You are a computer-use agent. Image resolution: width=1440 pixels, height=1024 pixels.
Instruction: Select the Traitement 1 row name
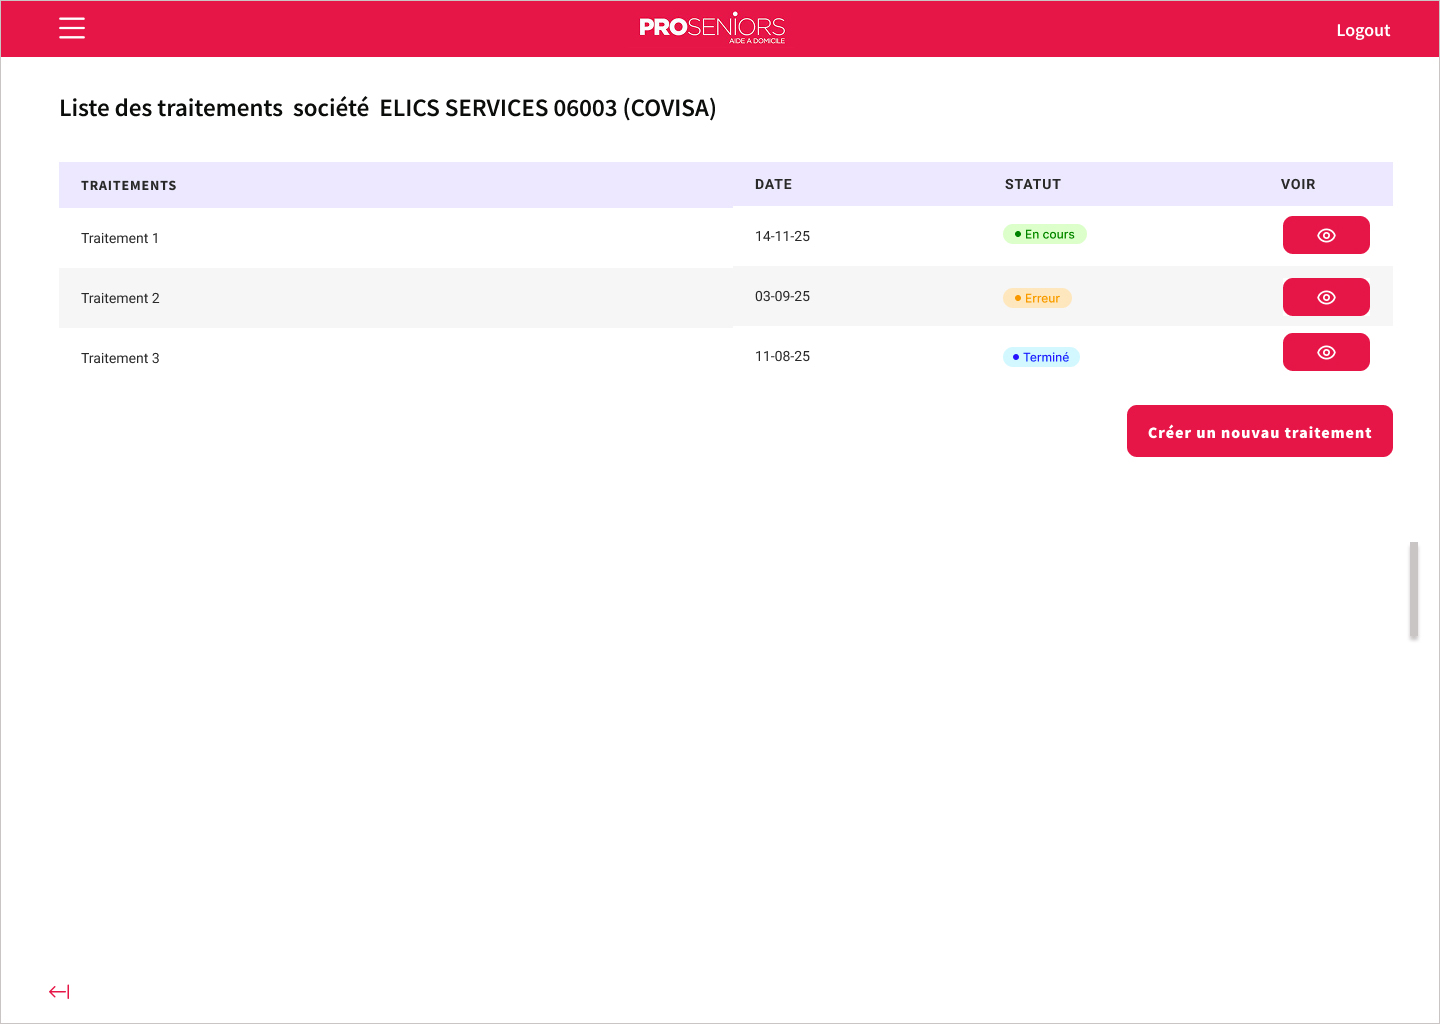tap(120, 238)
